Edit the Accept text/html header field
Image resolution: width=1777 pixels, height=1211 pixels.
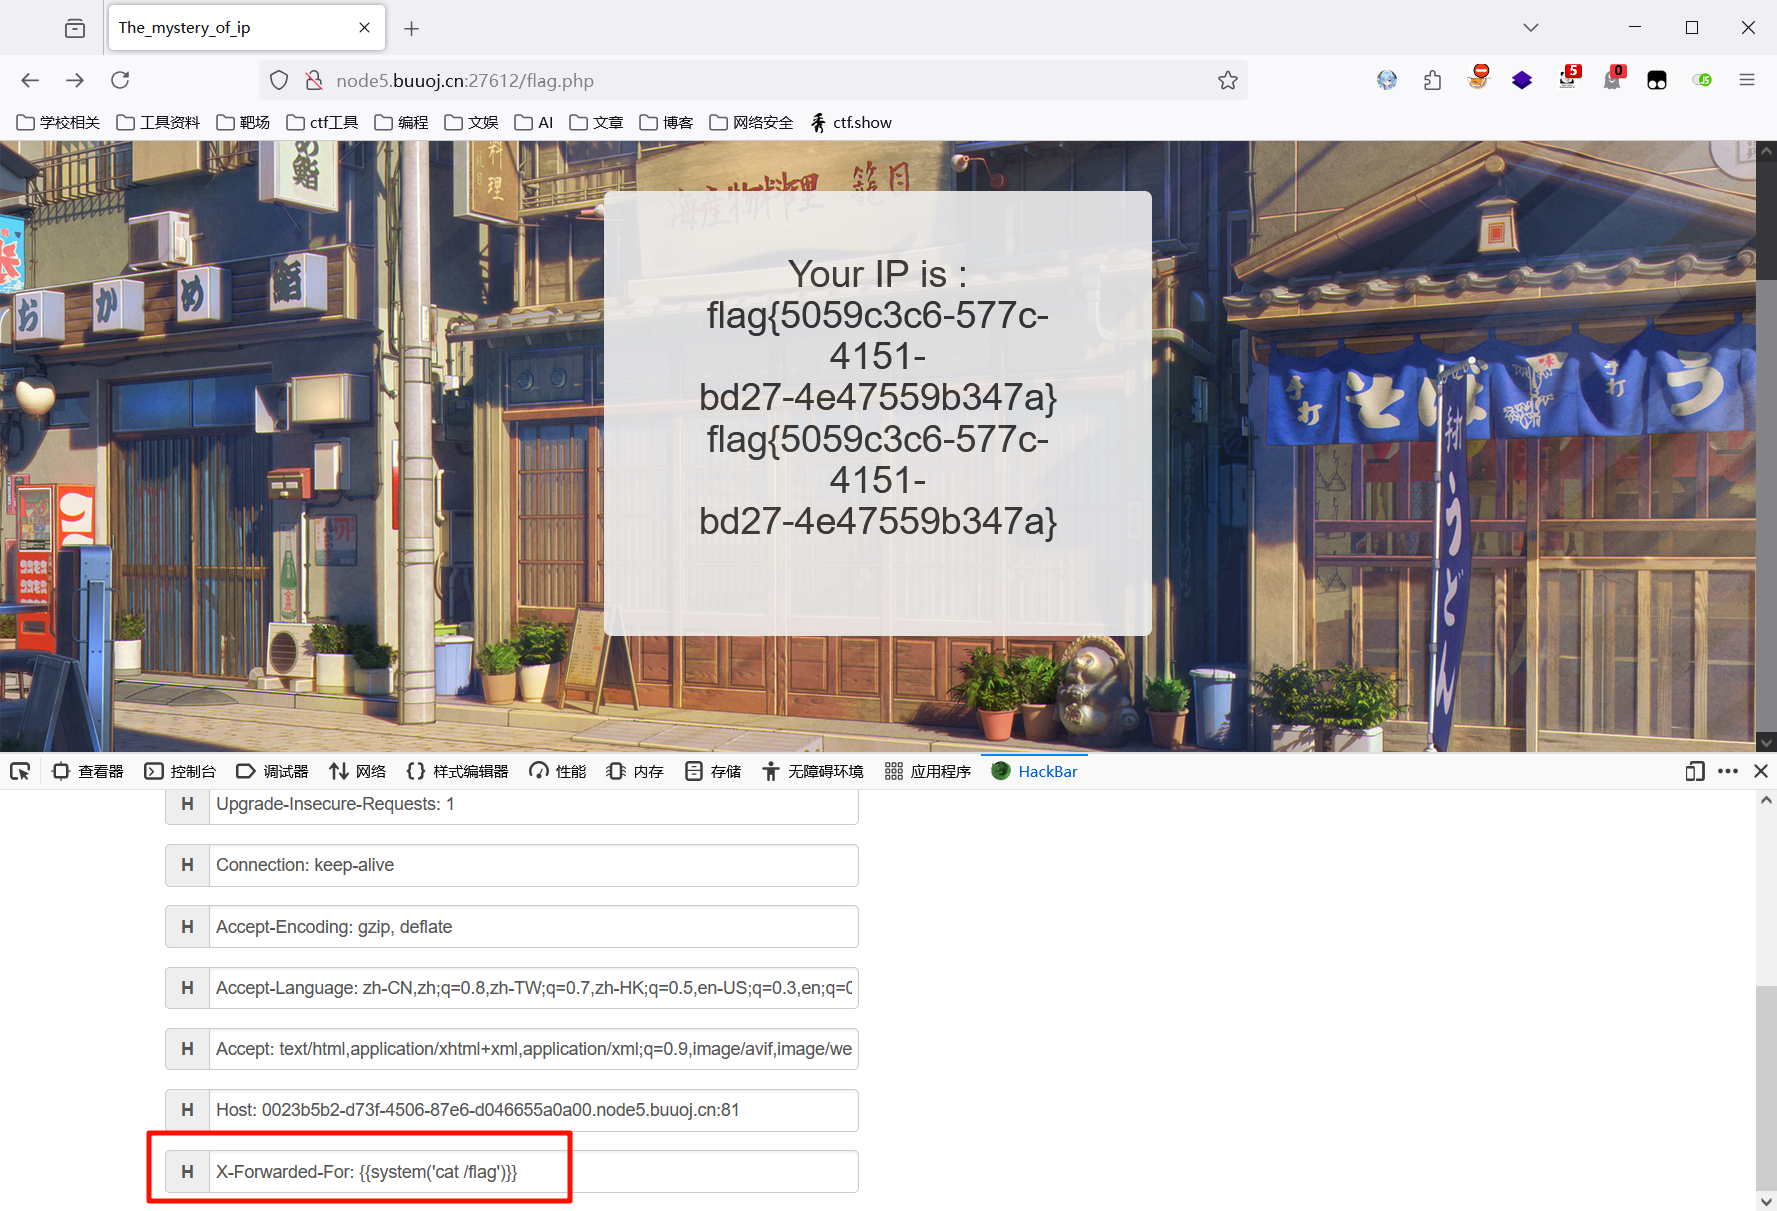[533, 1049]
